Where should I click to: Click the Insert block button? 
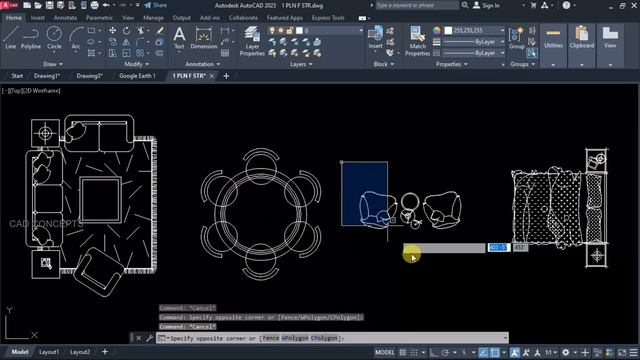(375, 38)
